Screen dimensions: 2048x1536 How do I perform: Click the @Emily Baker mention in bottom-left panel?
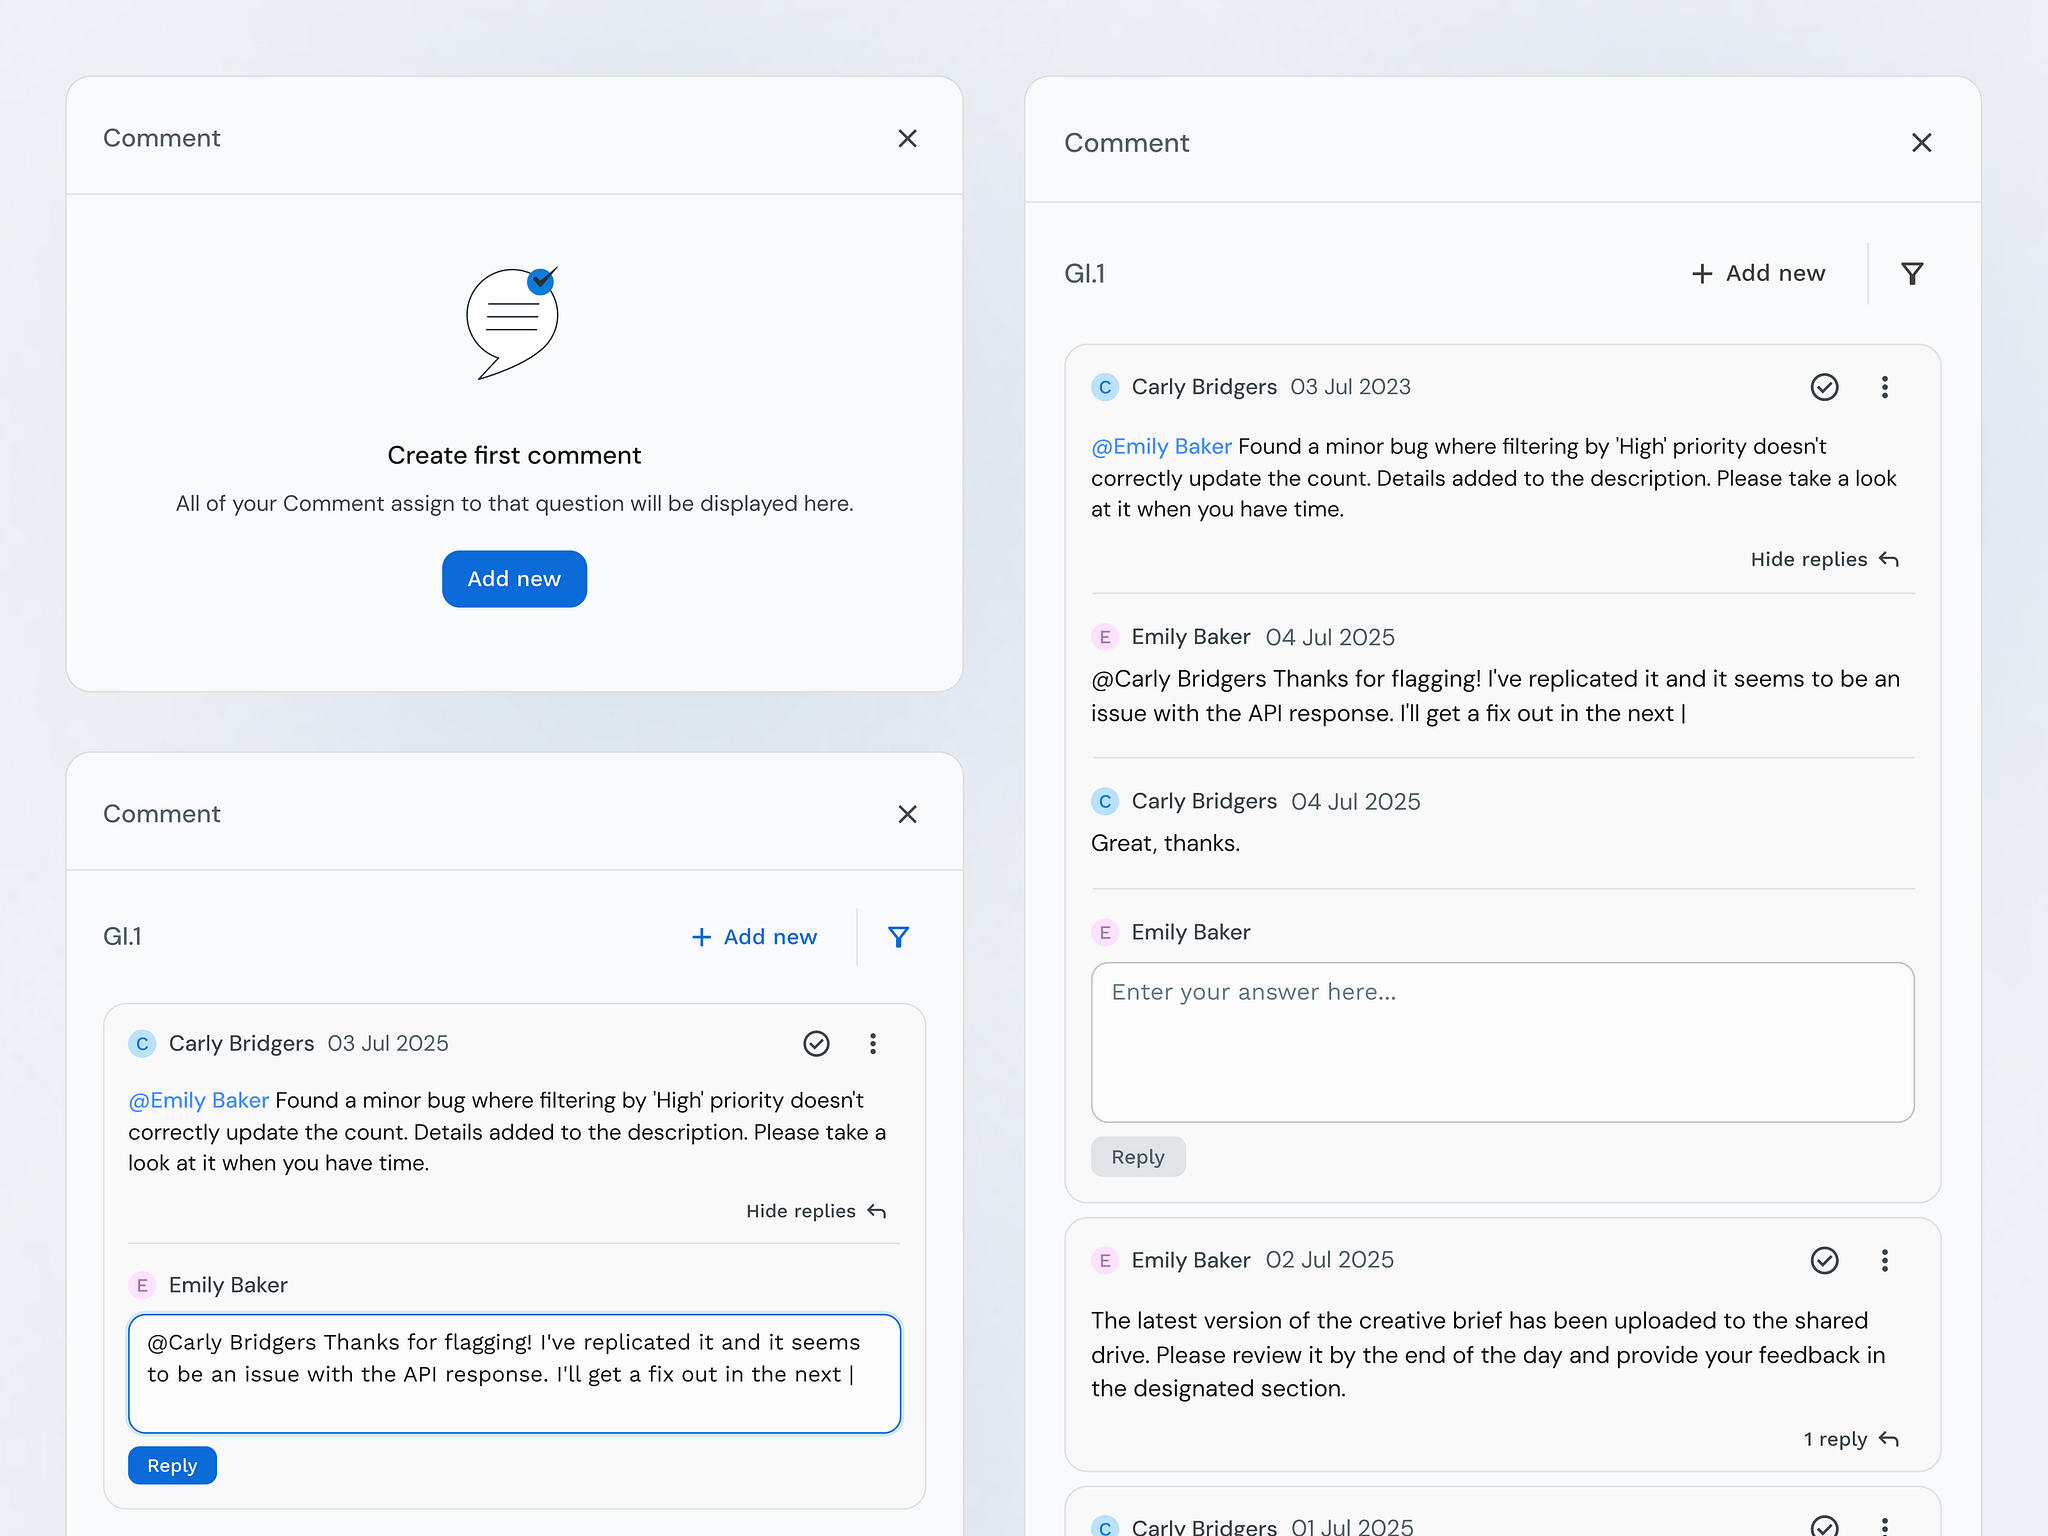coord(198,1100)
